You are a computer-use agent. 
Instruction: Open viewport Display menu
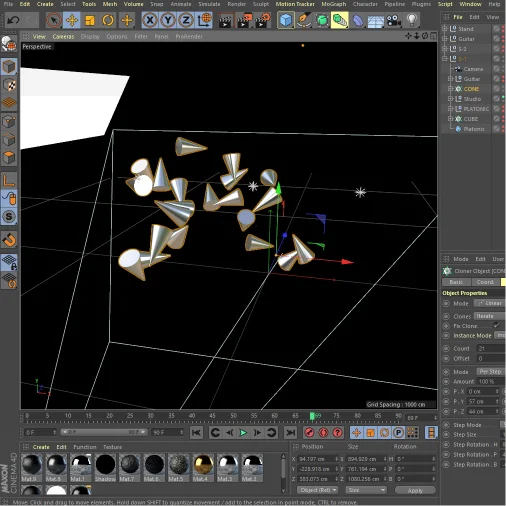[90, 36]
